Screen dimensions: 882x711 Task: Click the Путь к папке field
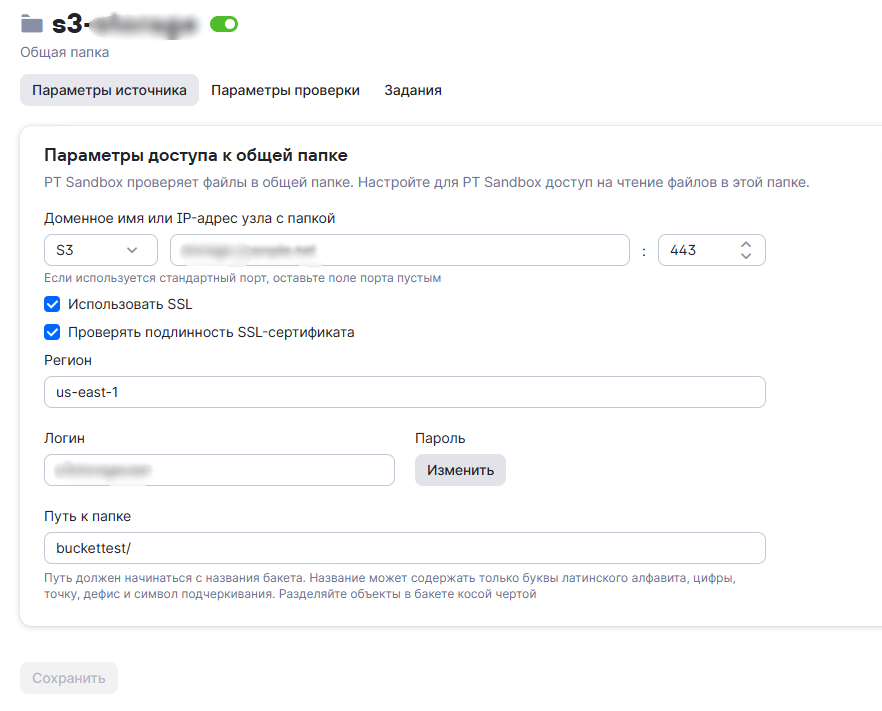click(405, 548)
